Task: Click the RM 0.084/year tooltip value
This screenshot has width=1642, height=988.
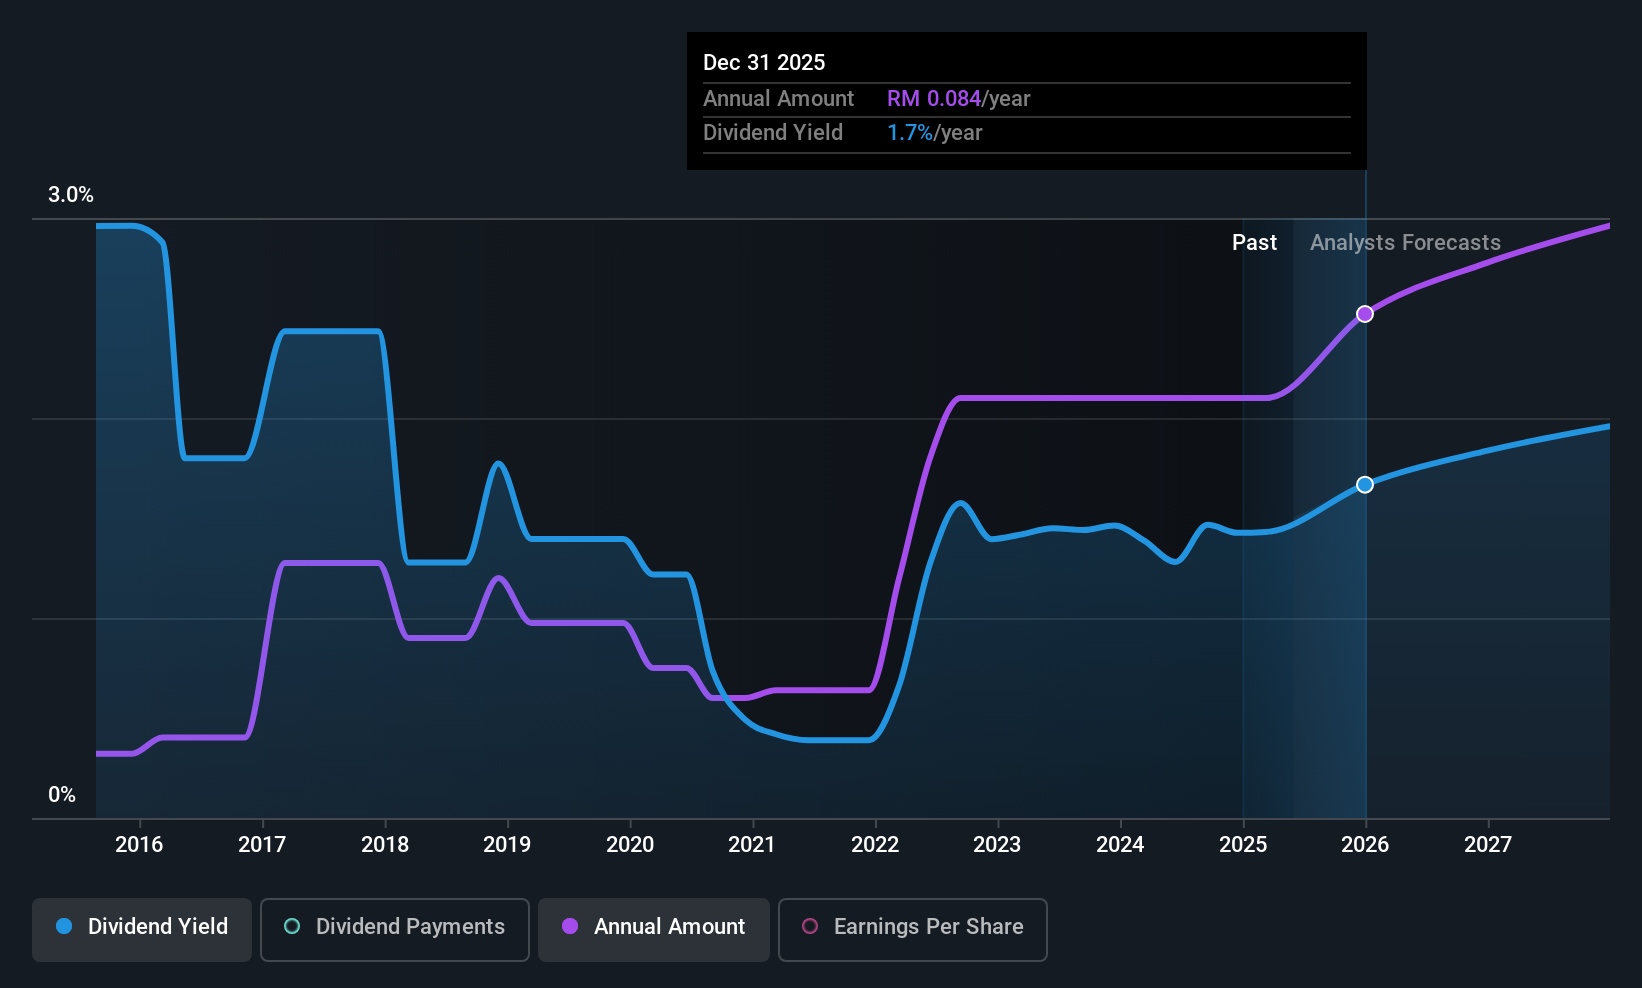Action: [x=958, y=99]
